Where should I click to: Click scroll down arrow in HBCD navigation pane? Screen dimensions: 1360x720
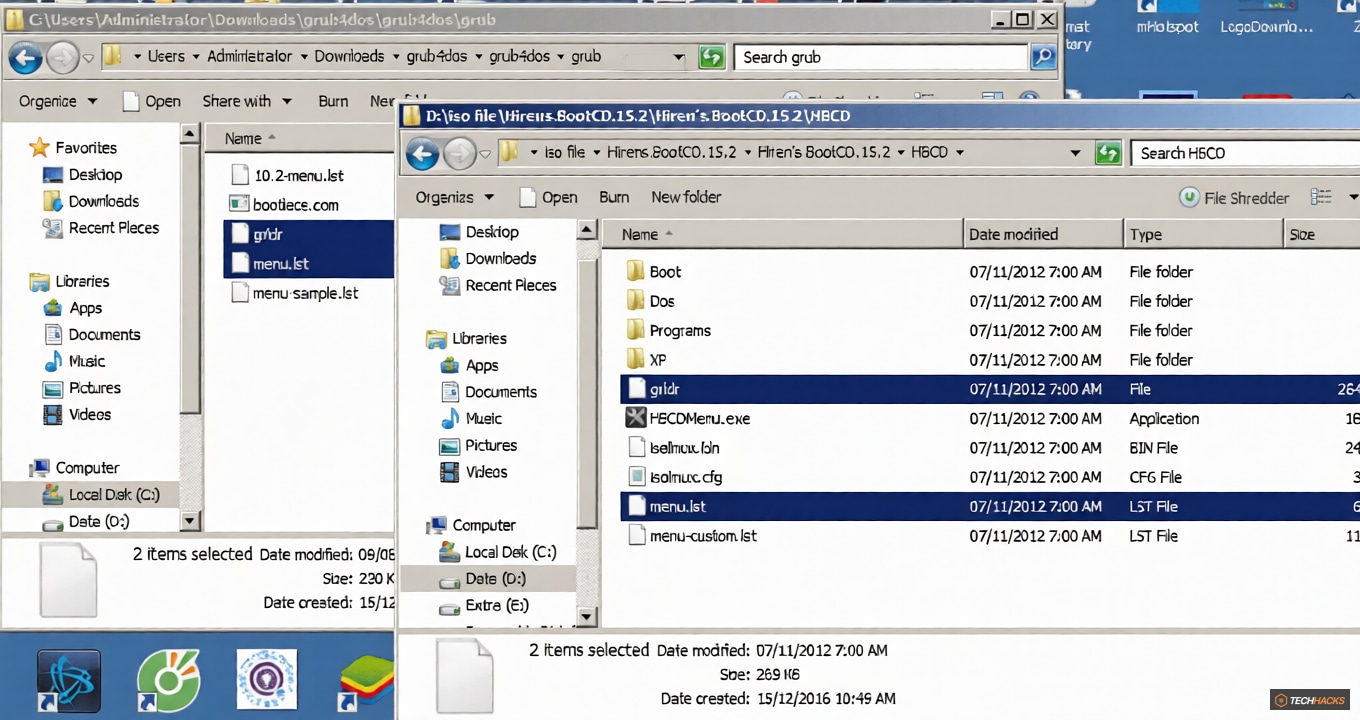[x=588, y=617]
